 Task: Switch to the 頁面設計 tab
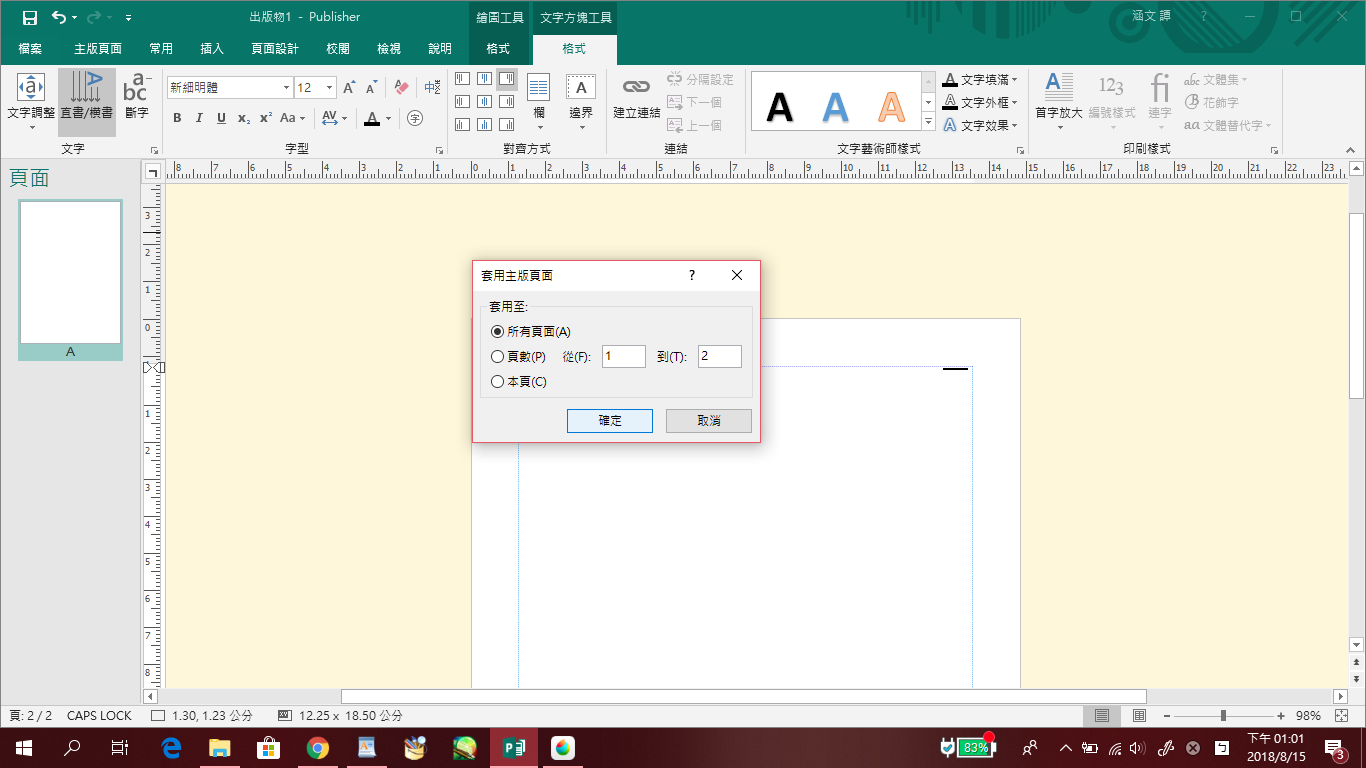[275, 48]
